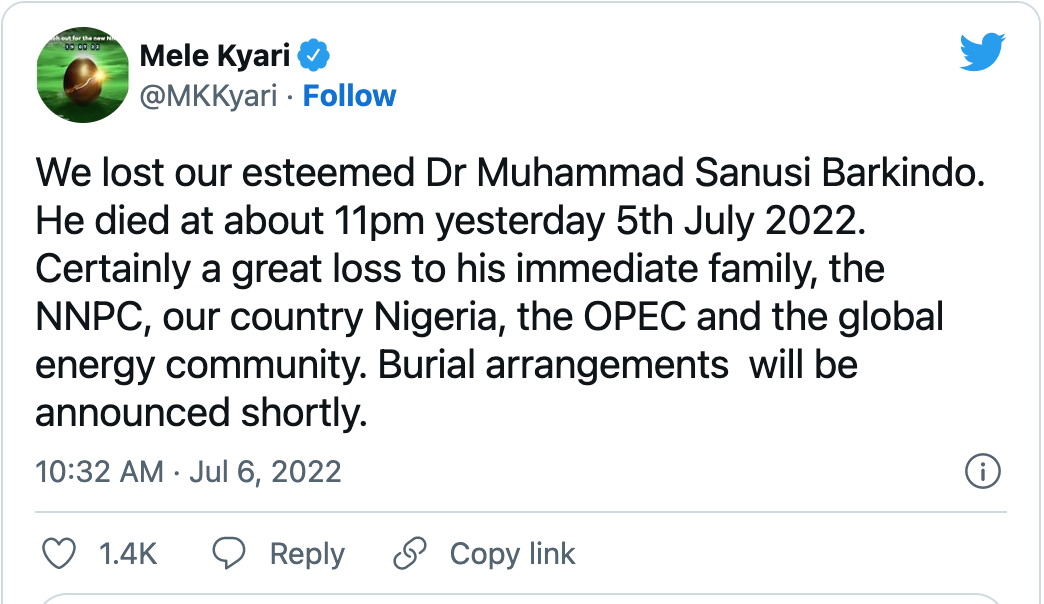Viewport: 1044px width, 604px height.
Task: Click the tweet's last line "announced shortly."
Action: click(202, 411)
